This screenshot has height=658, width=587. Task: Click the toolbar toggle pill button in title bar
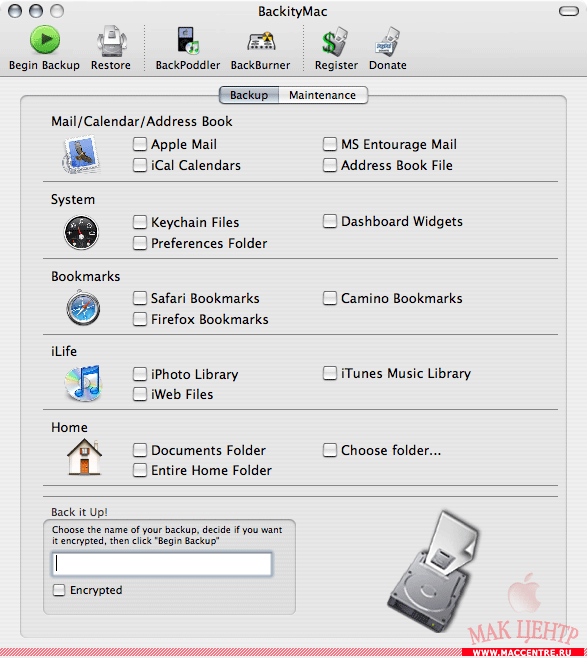(x=569, y=11)
